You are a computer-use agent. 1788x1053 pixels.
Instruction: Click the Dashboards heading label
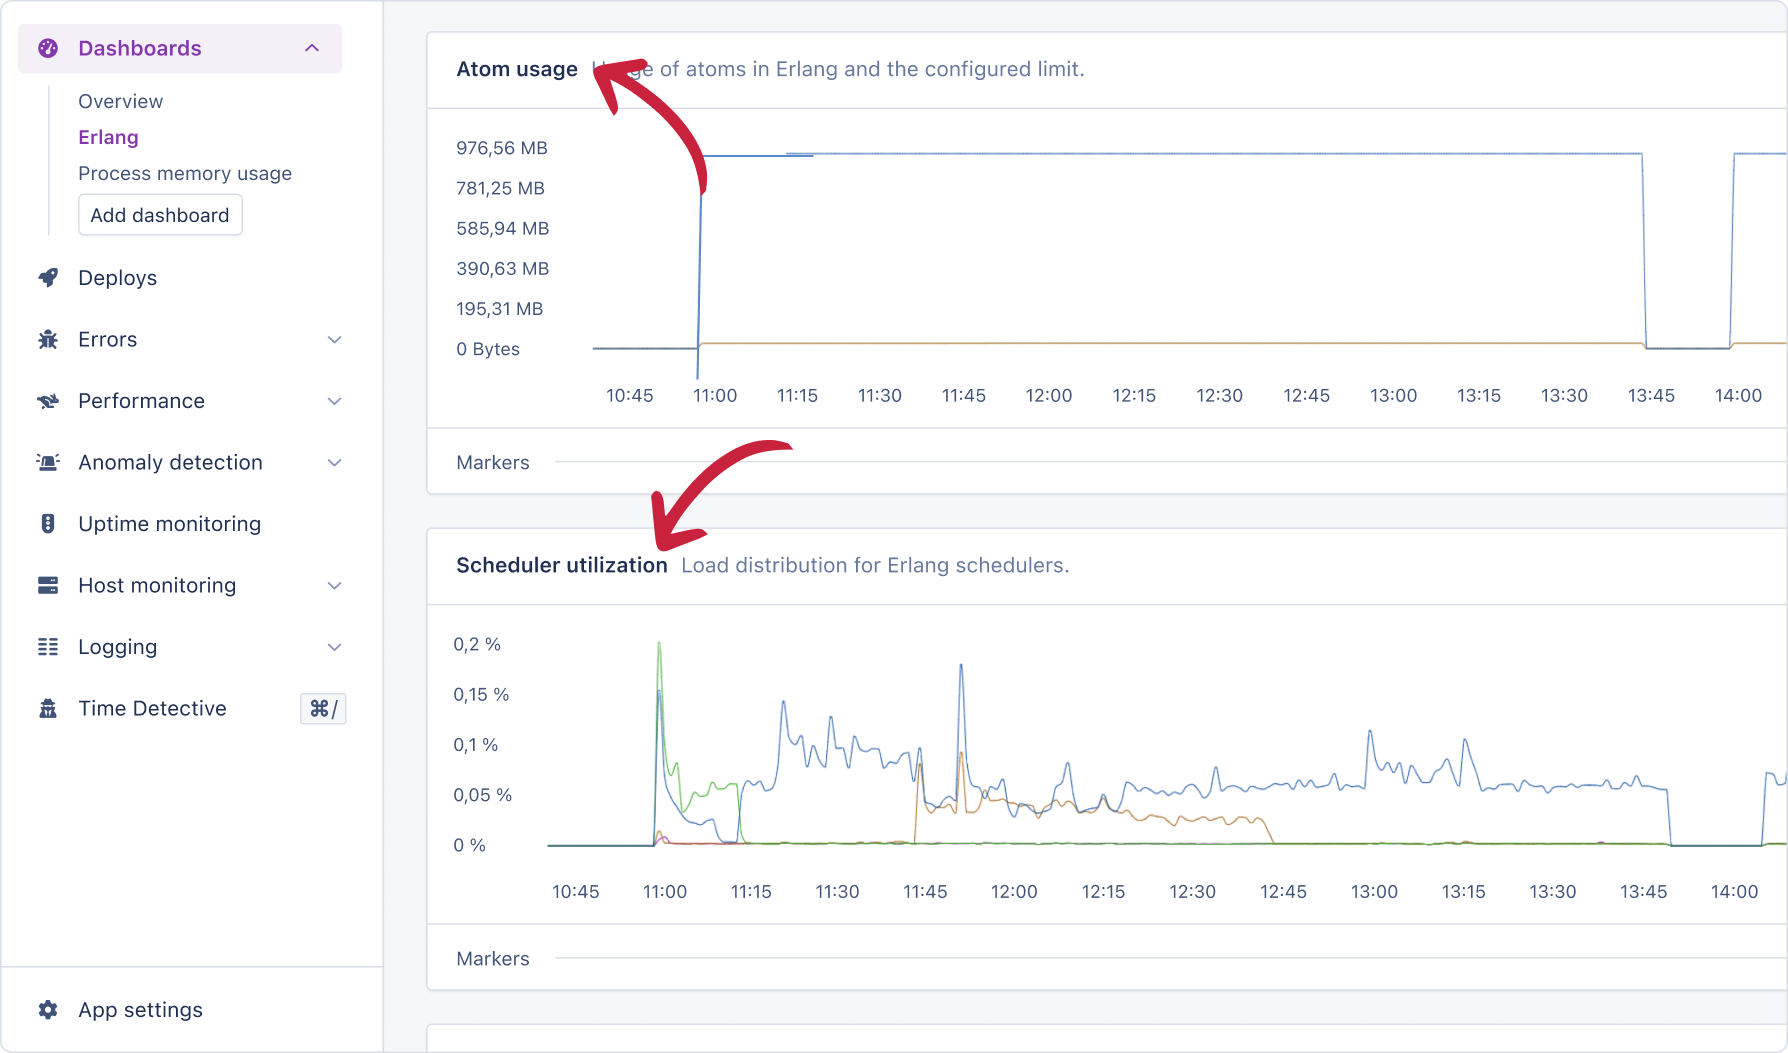(139, 48)
